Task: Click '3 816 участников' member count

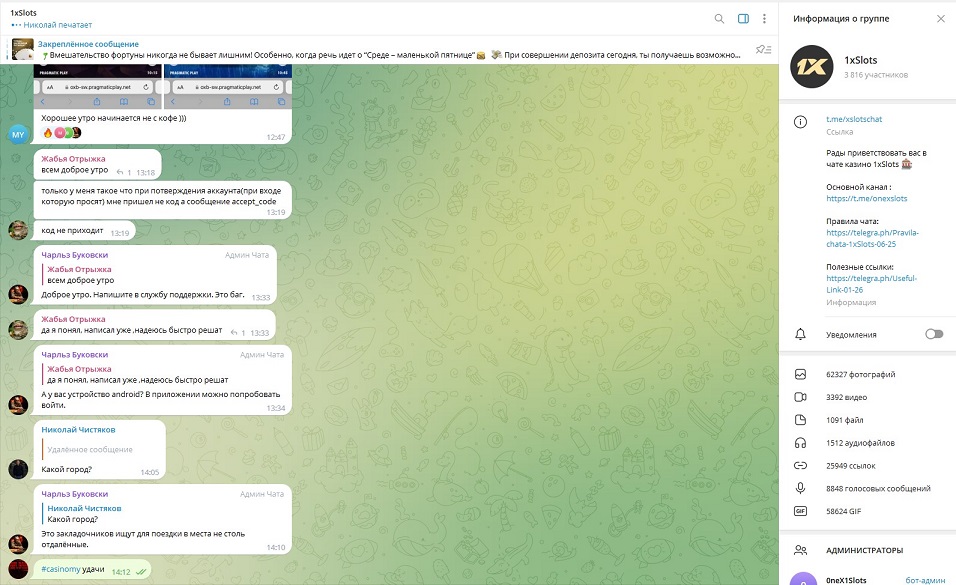Action: click(x=876, y=75)
